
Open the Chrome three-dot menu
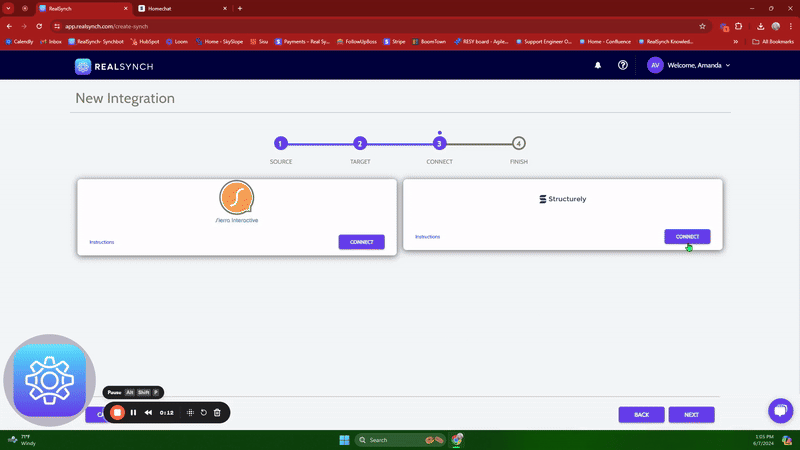click(791, 26)
